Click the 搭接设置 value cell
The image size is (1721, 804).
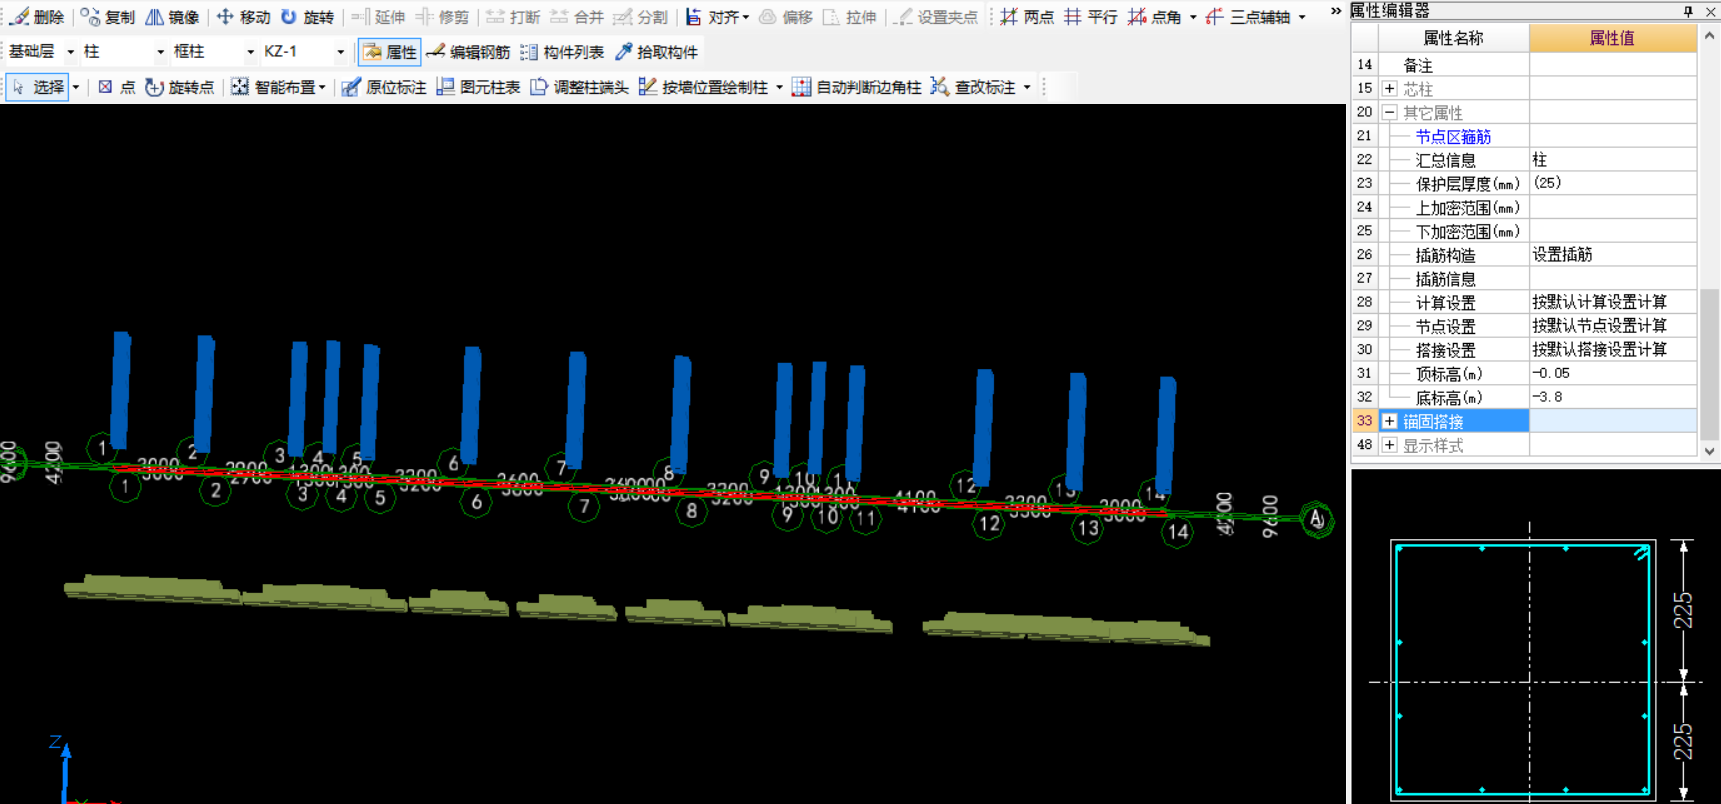click(x=1612, y=350)
